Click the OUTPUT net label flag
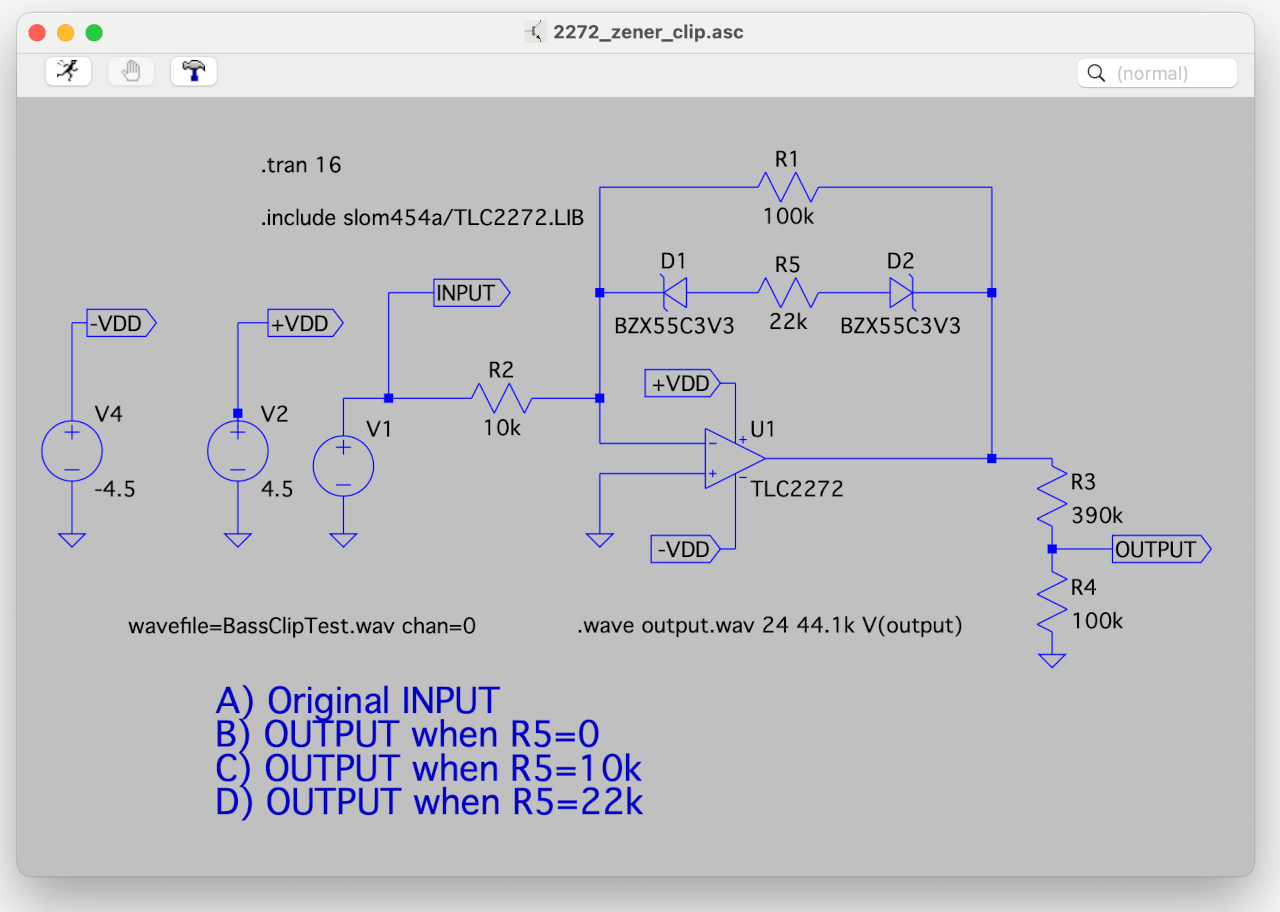The height and width of the screenshot is (912, 1280). (1161, 549)
